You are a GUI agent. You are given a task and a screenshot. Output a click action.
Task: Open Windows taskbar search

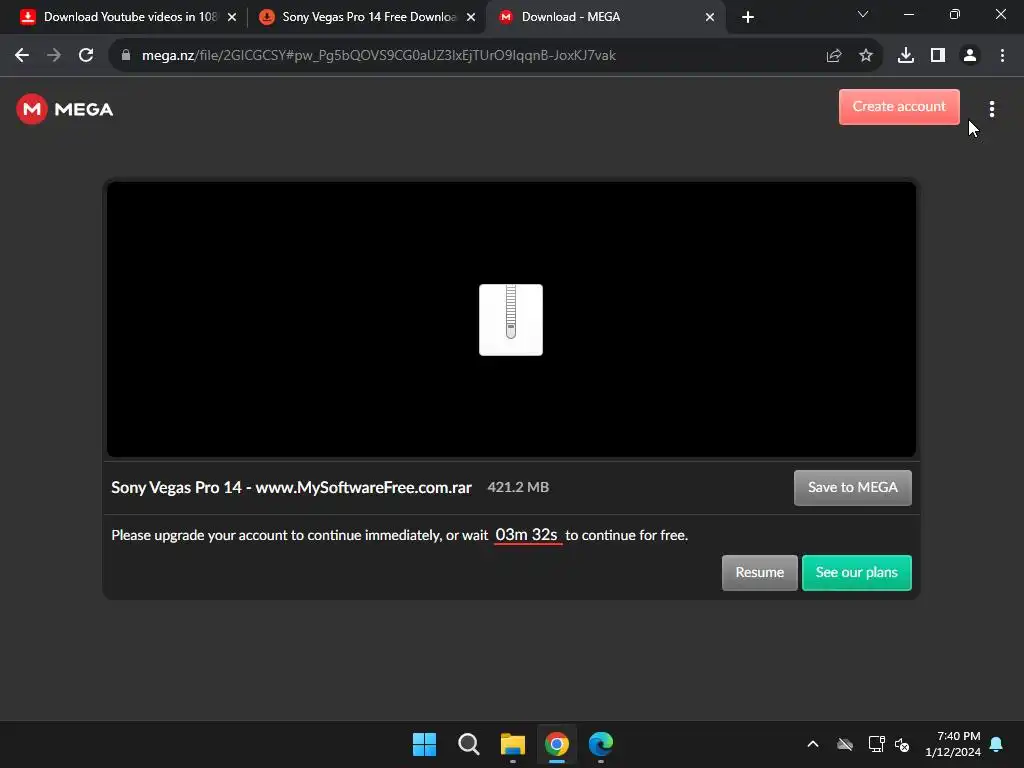tap(468, 744)
